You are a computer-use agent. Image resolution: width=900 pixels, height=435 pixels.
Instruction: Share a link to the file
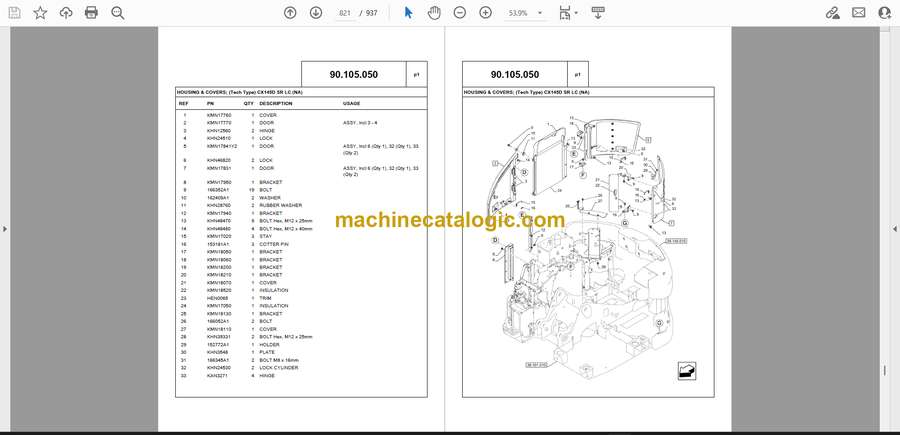point(833,13)
